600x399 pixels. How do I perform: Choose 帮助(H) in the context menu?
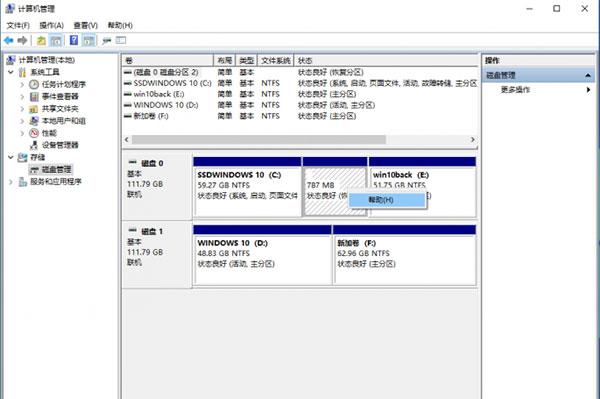pyautogui.click(x=387, y=200)
